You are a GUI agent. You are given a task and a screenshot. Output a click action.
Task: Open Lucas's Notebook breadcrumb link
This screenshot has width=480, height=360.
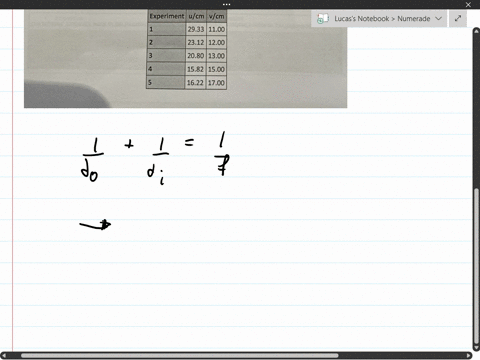(x=361, y=19)
